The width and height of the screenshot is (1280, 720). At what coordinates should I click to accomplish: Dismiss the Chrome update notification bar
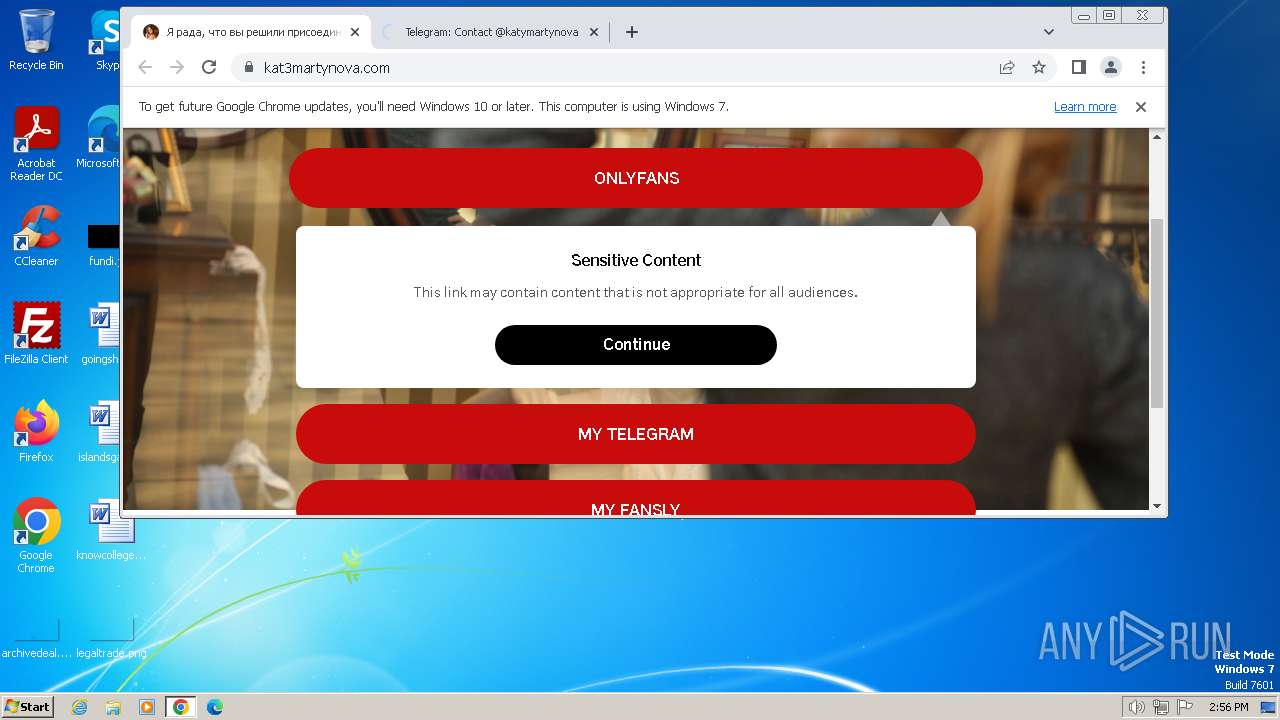coord(1140,107)
